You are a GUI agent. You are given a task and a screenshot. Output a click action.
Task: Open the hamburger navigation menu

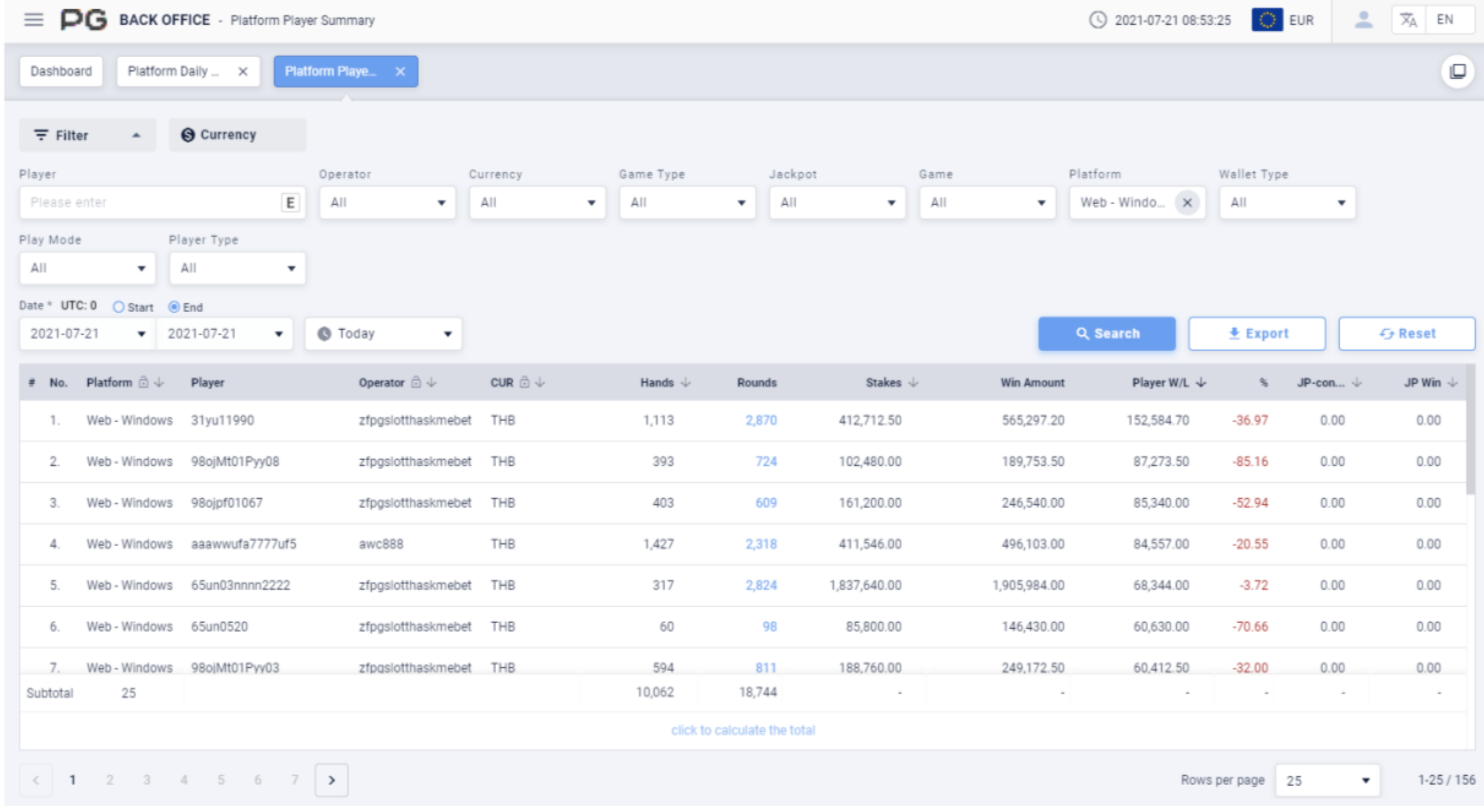(x=34, y=20)
